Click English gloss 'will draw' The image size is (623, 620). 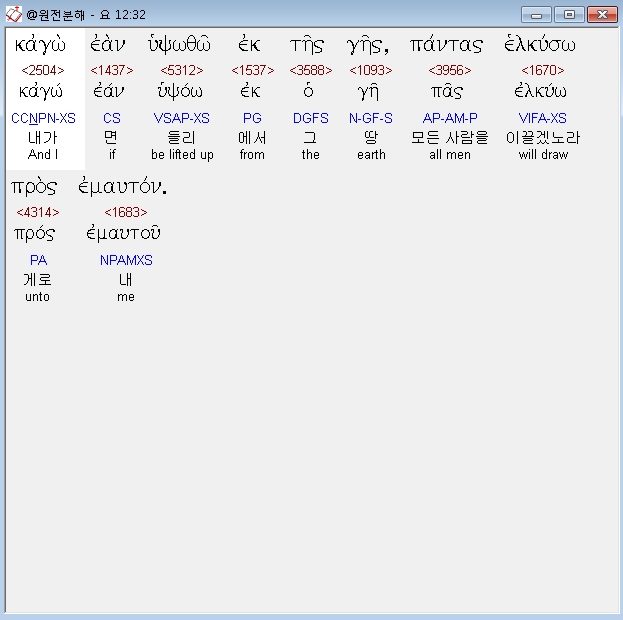[543, 155]
